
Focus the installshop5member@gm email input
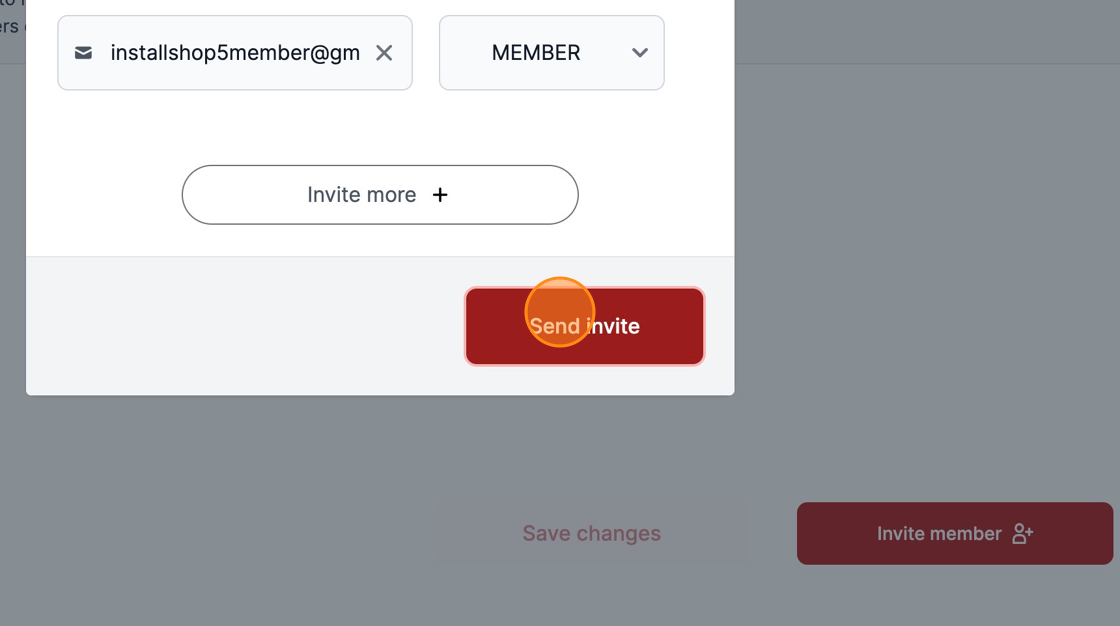tap(235, 53)
